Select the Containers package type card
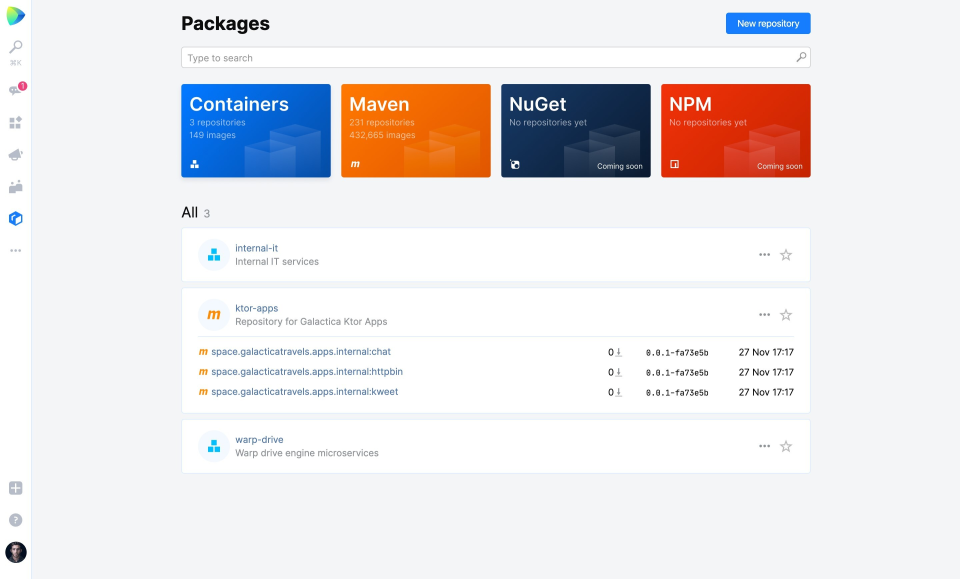960x579 pixels. point(255,130)
